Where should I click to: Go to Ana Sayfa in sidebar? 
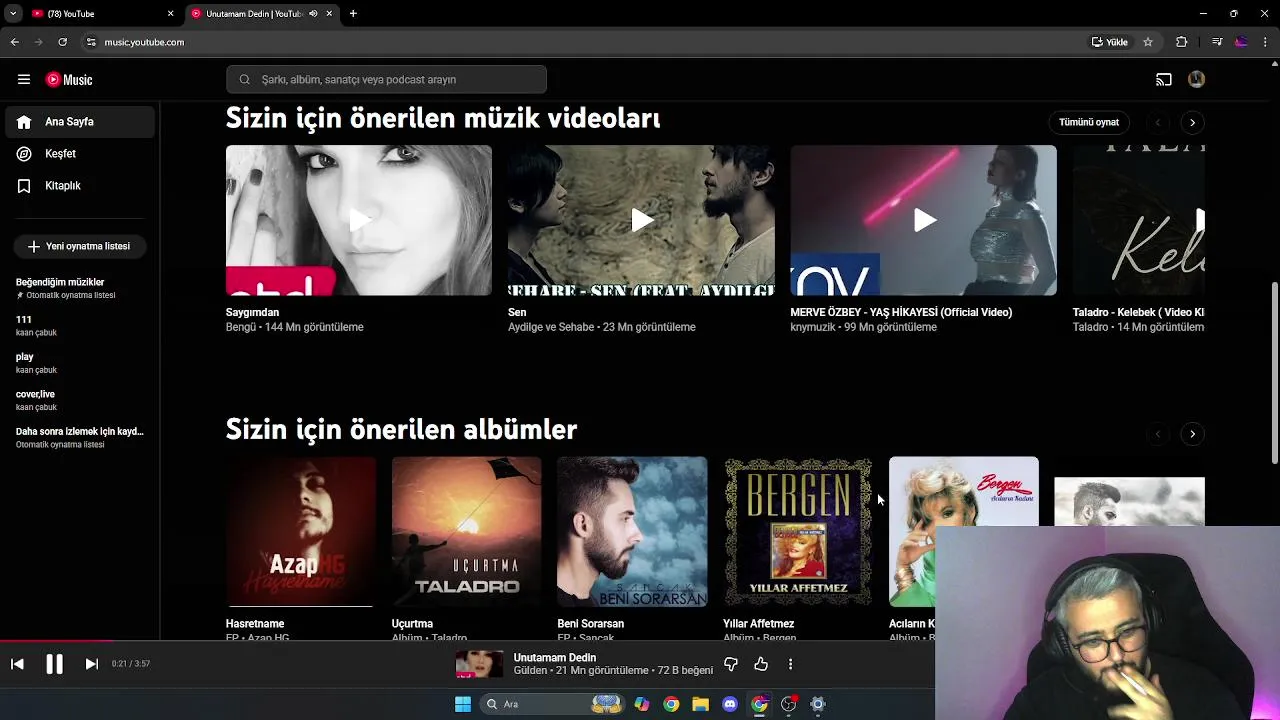click(x=80, y=122)
